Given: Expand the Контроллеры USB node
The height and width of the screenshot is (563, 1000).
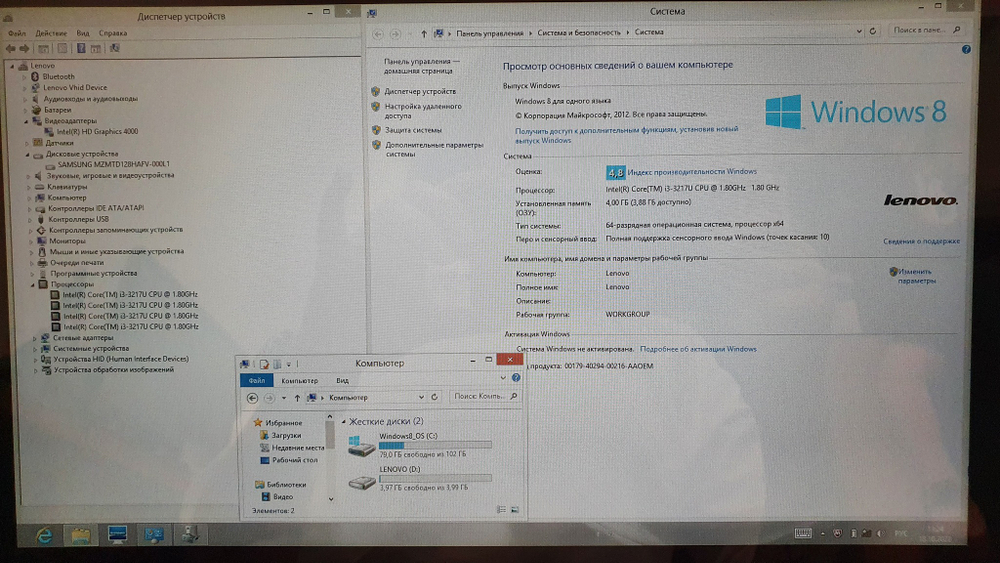Looking at the screenshot, I should click(30, 219).
